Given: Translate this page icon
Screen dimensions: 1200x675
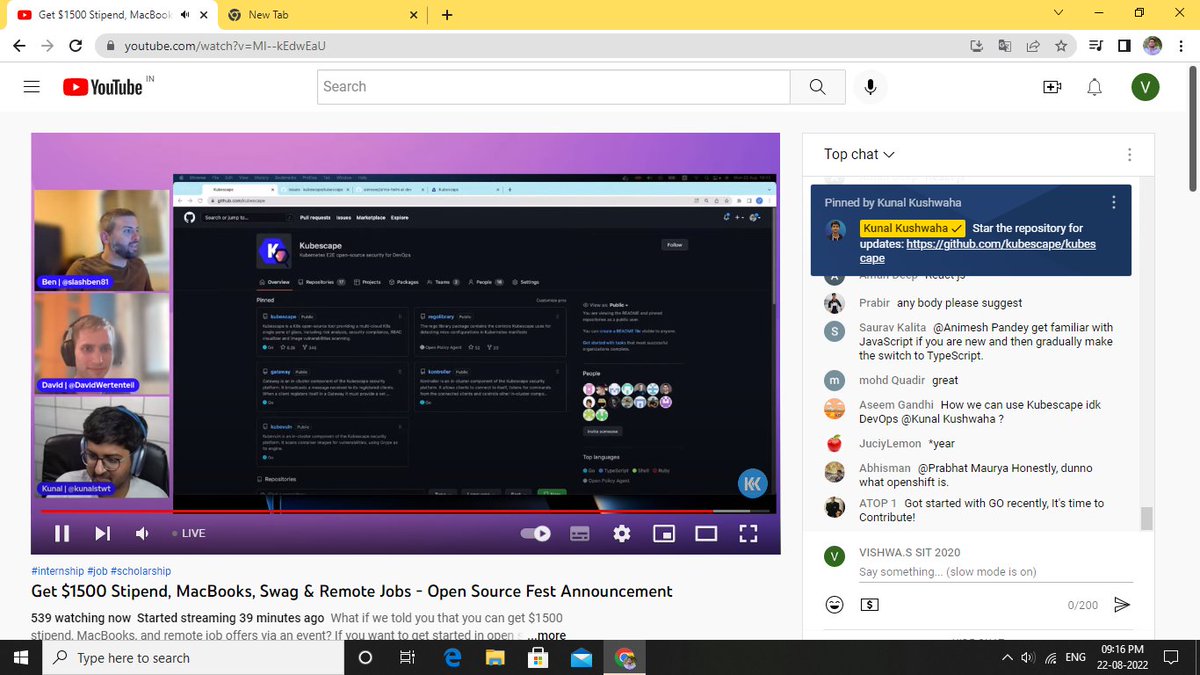Looking at the screenshot, I should pyautogui.click(x=1005, y=46).
